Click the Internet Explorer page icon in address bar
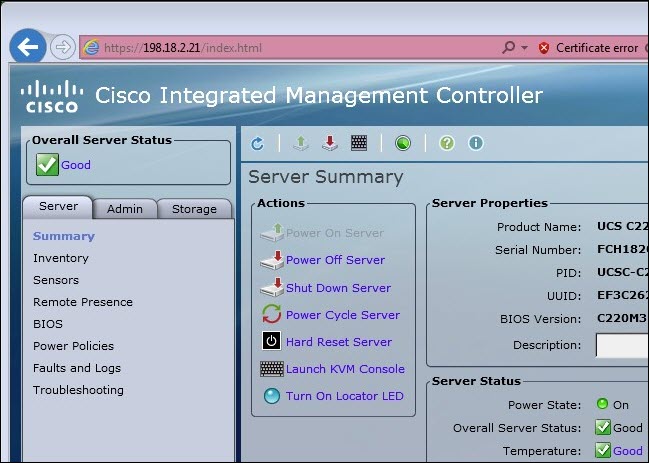This screenshot has width=649, height=463. 91,48
